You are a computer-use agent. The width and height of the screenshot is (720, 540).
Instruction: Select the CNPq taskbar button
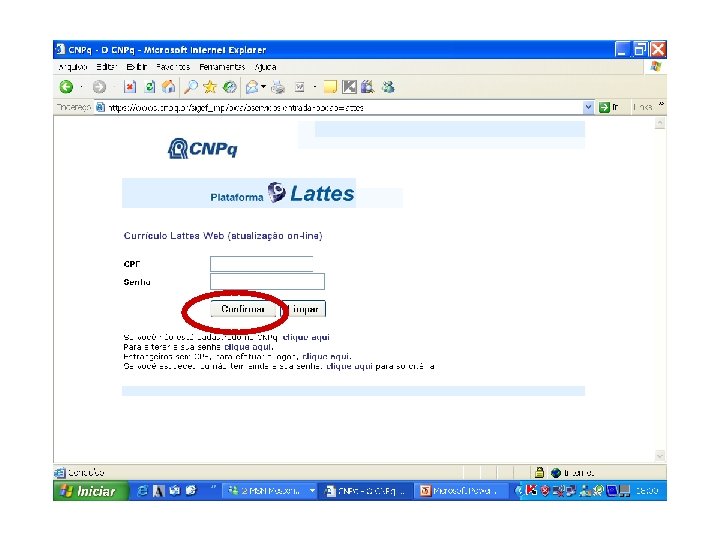click(x=365, y=491)
